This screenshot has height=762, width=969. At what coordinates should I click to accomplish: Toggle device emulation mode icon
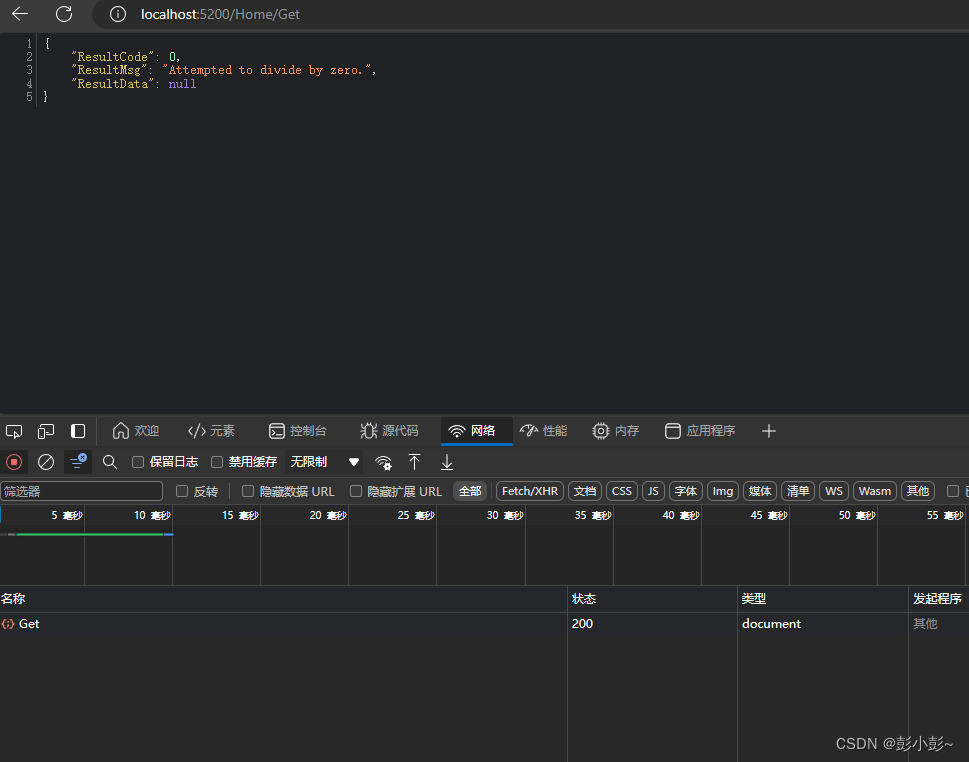[x=46, y=431]
